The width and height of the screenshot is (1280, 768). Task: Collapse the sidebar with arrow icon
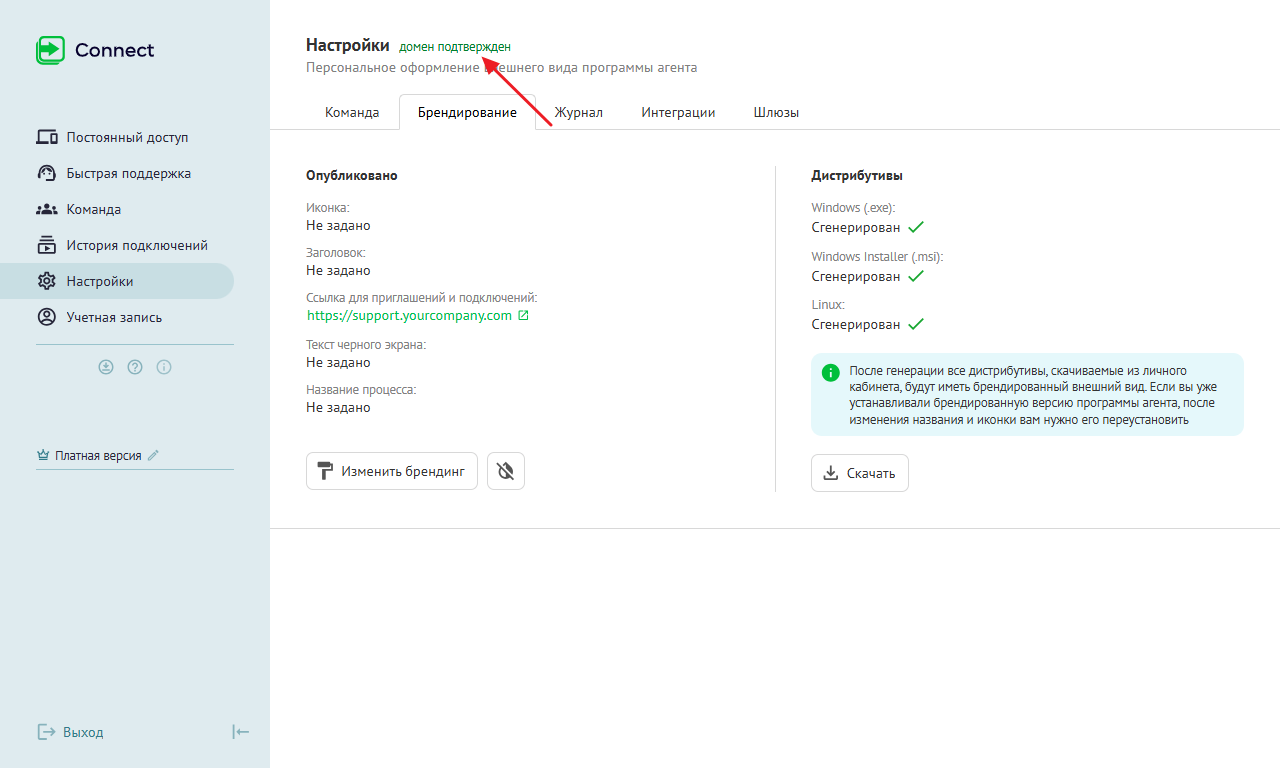coord(240,732)
